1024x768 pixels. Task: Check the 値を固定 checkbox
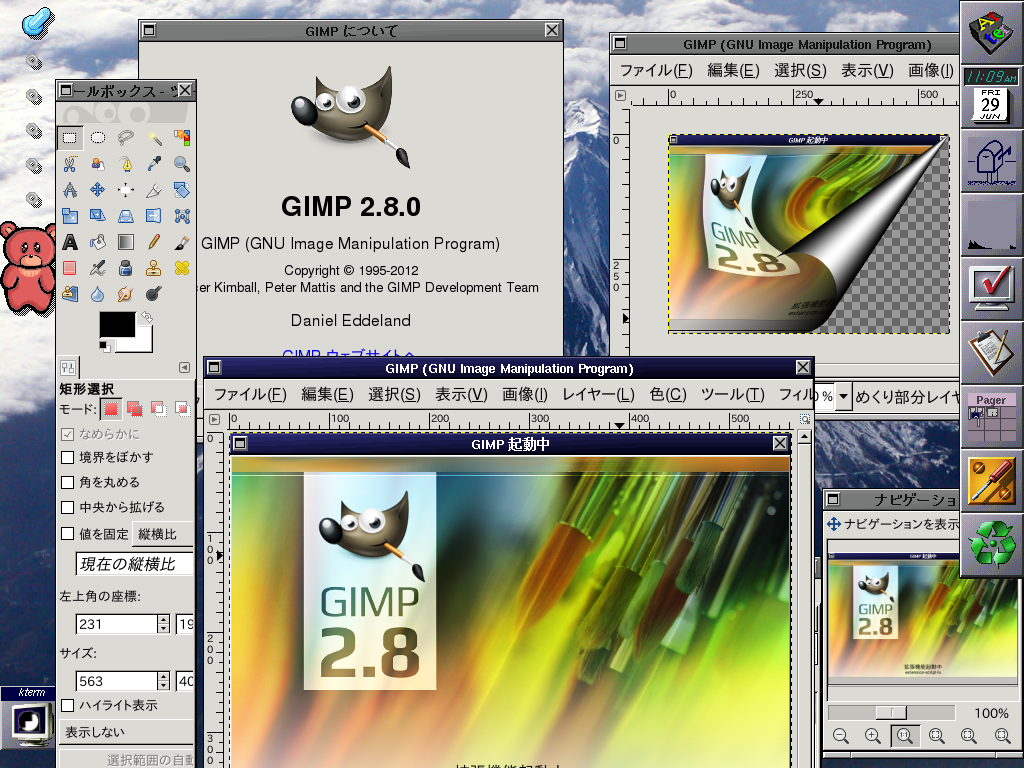coord(67,534)
